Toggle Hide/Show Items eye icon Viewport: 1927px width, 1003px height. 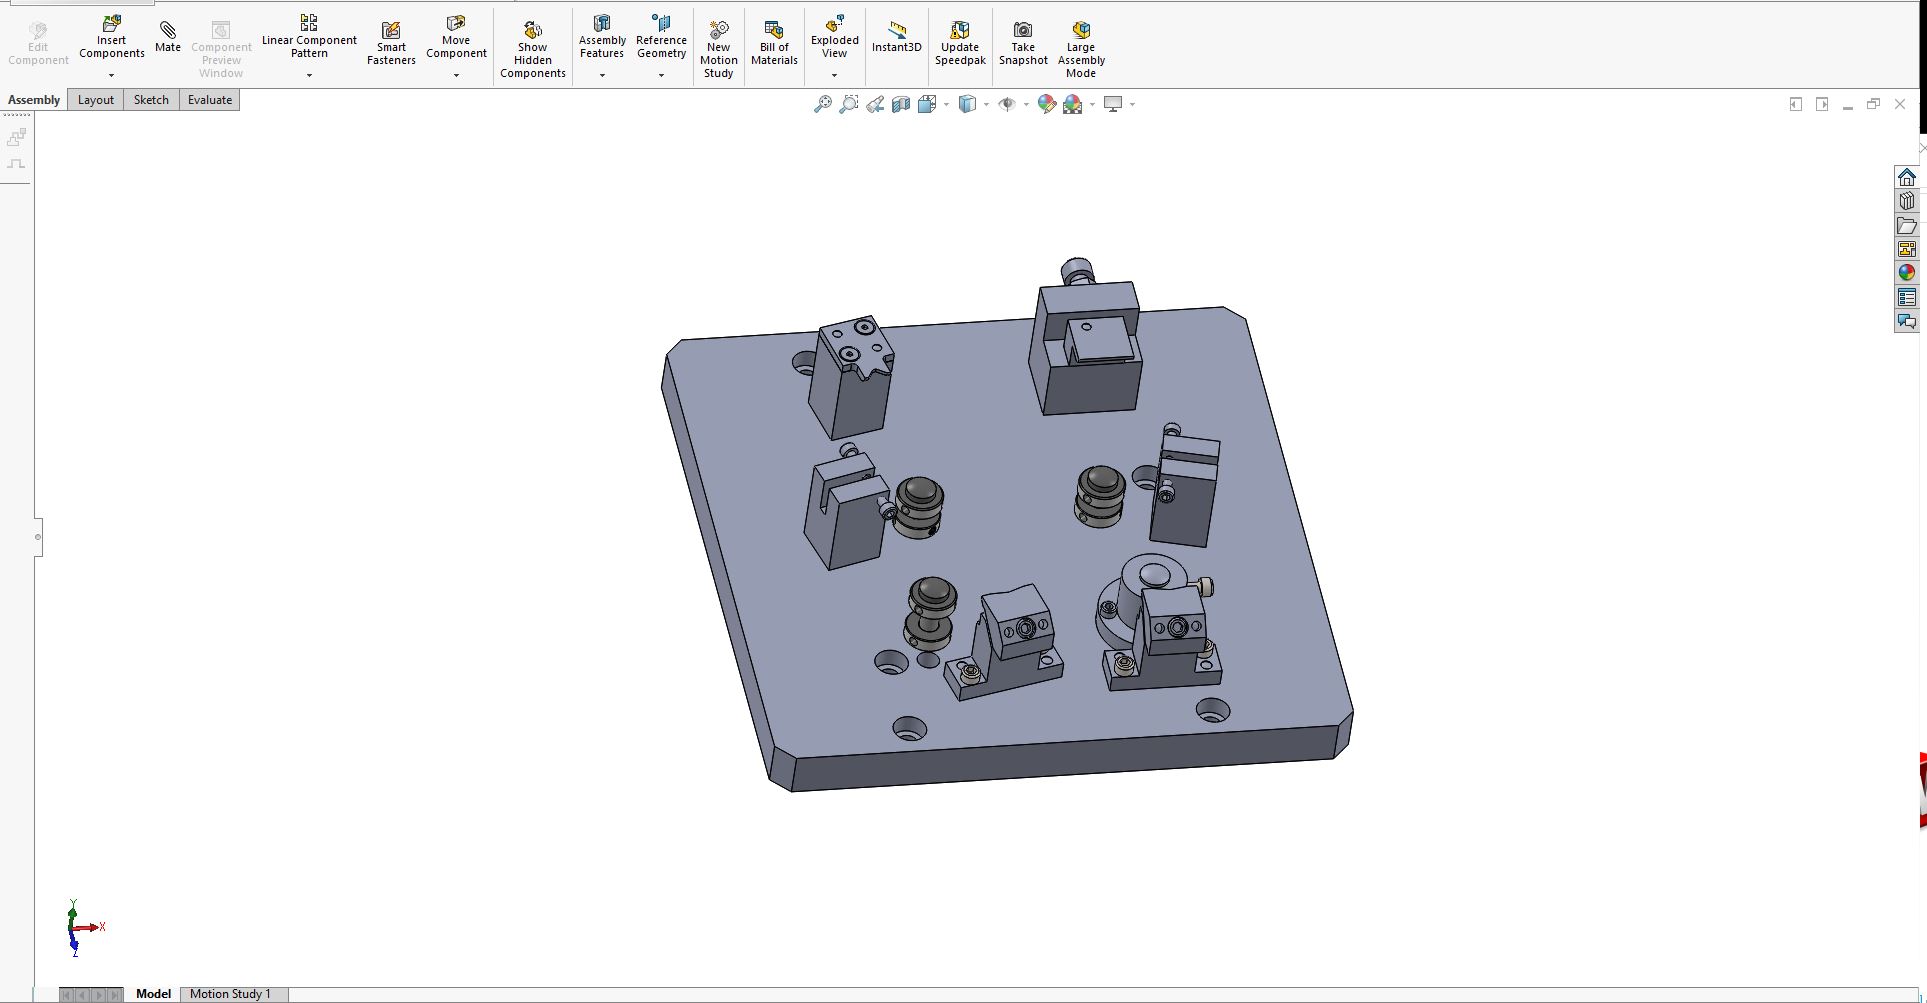1007,104
